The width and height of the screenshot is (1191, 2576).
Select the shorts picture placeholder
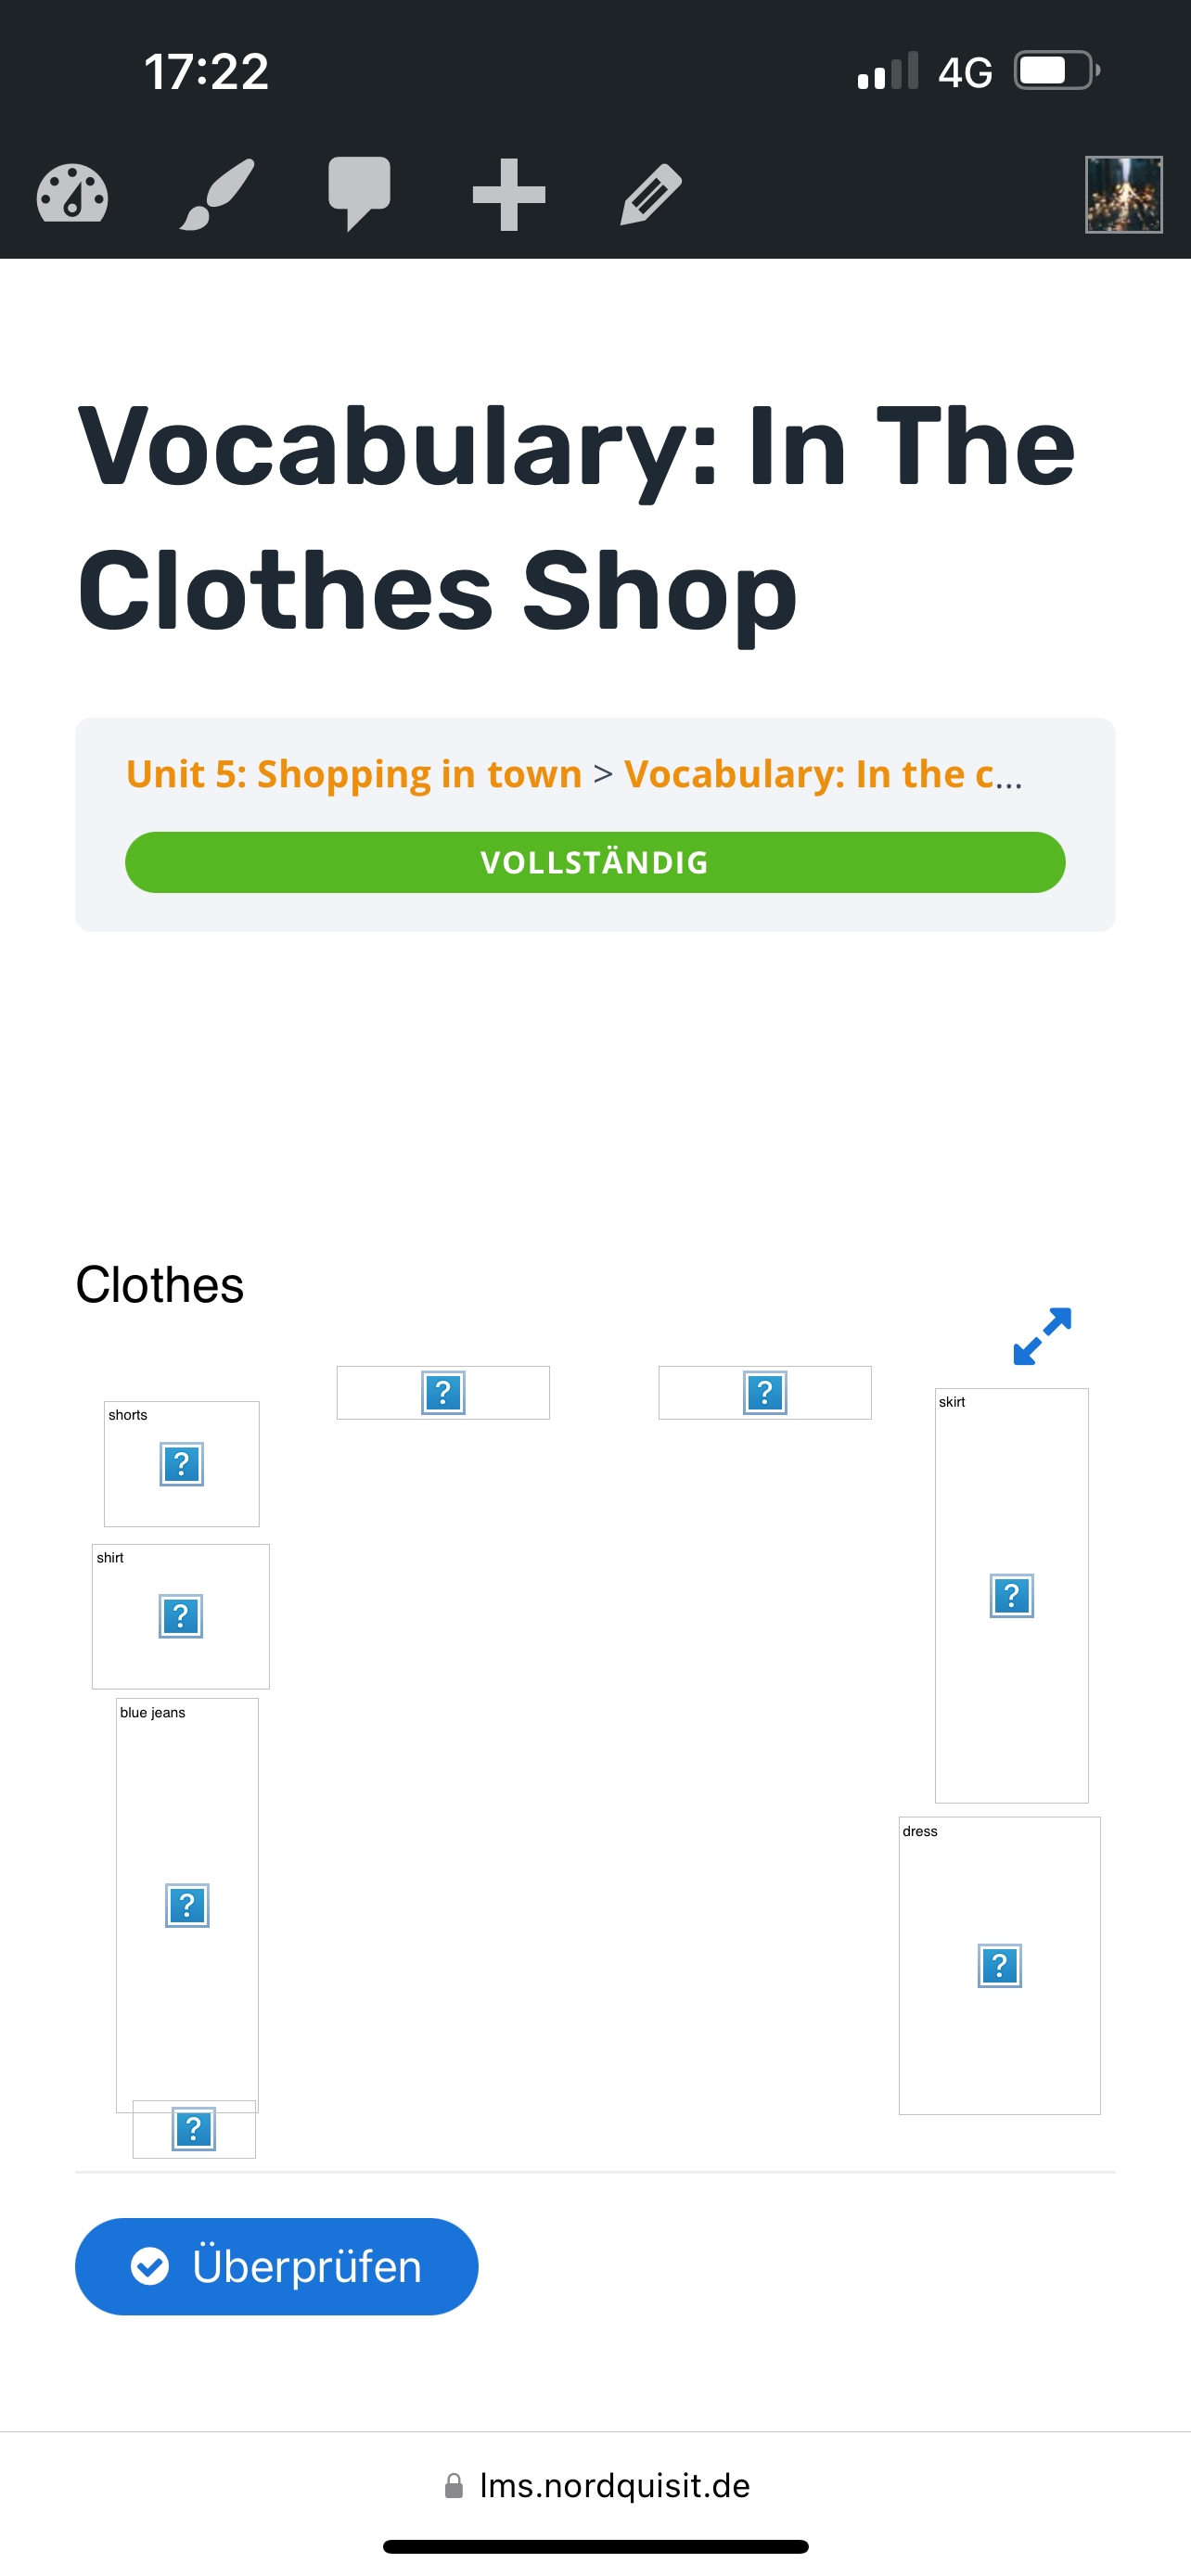tap(182, 1464)
